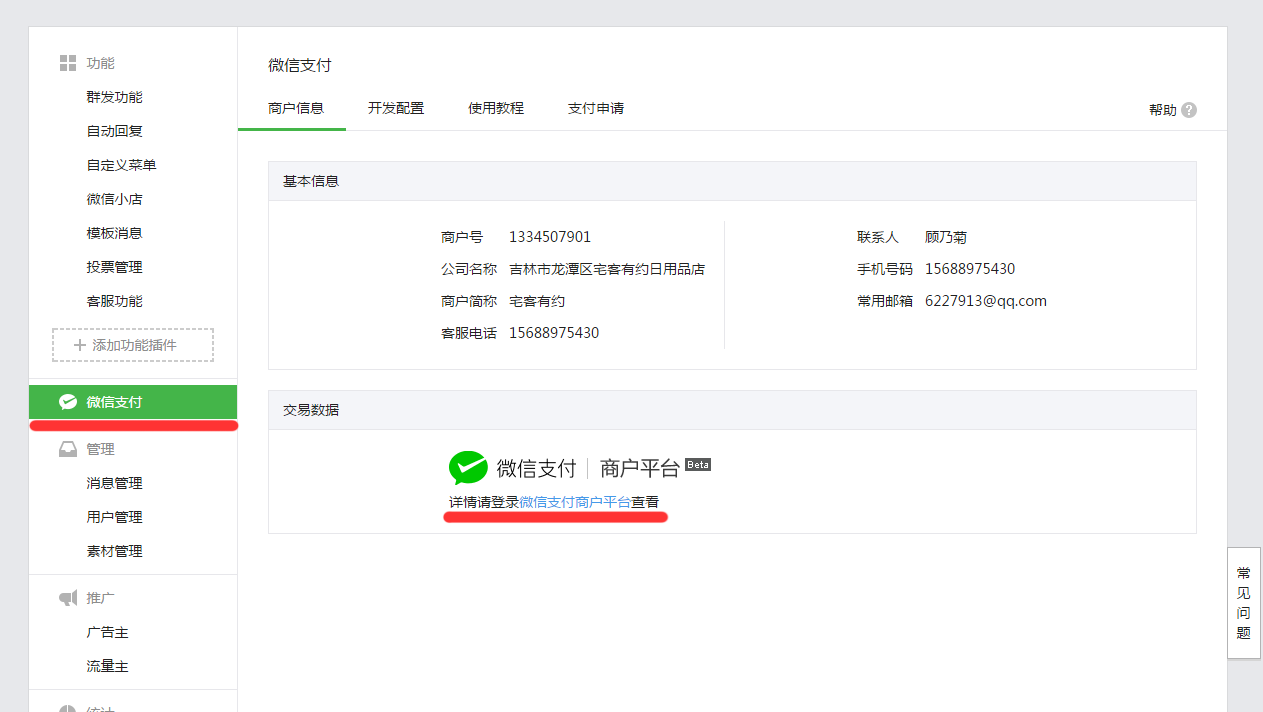The height and width of the screenshot is (712, 1263).
Task: Open 自定义菜单 in sidebar
Action: (x=121, y=165)
